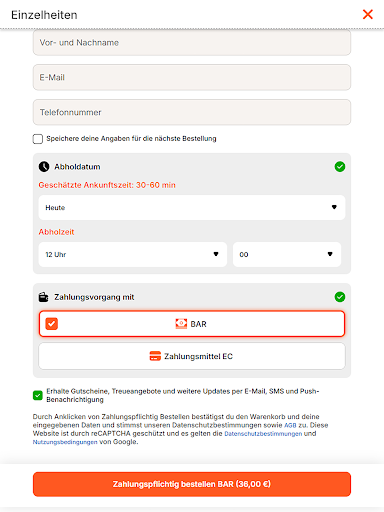Open the Heute pickup date dropdown
The image size is (384, 512).
point(192,207)
